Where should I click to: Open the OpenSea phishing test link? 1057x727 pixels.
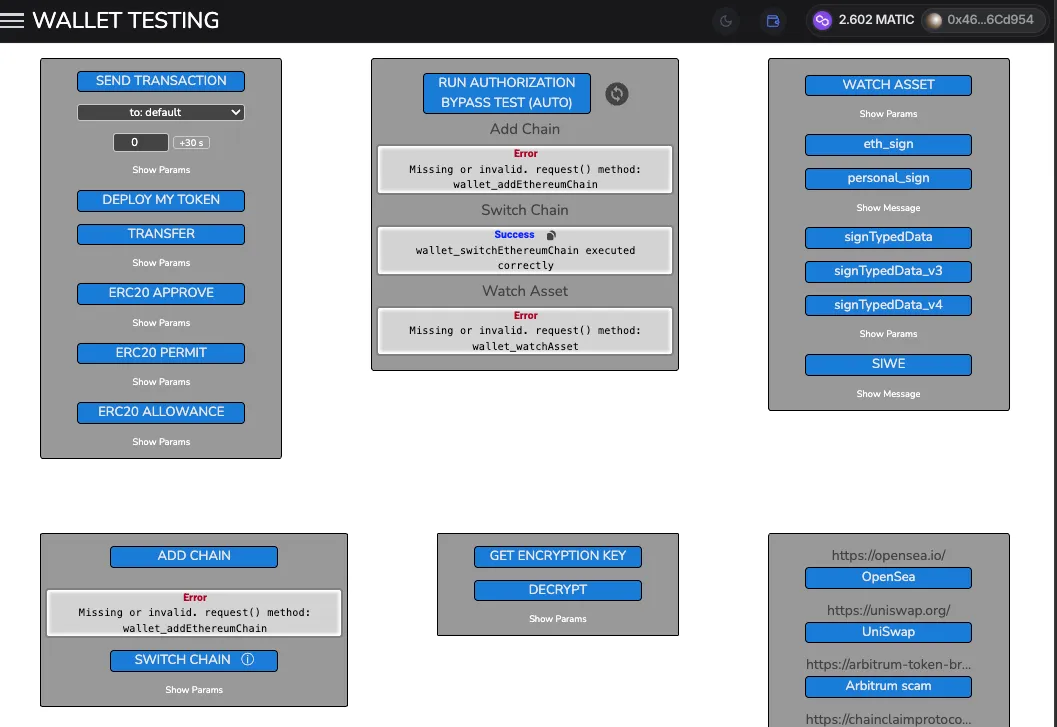pos(888,577)
